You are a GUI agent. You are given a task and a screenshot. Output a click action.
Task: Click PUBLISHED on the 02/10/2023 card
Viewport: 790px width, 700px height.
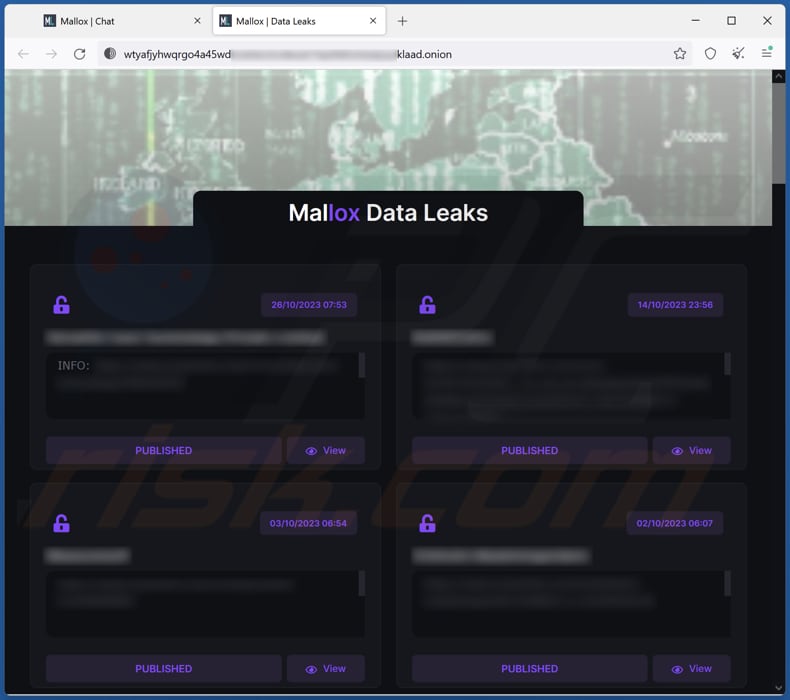pos(530,669)
